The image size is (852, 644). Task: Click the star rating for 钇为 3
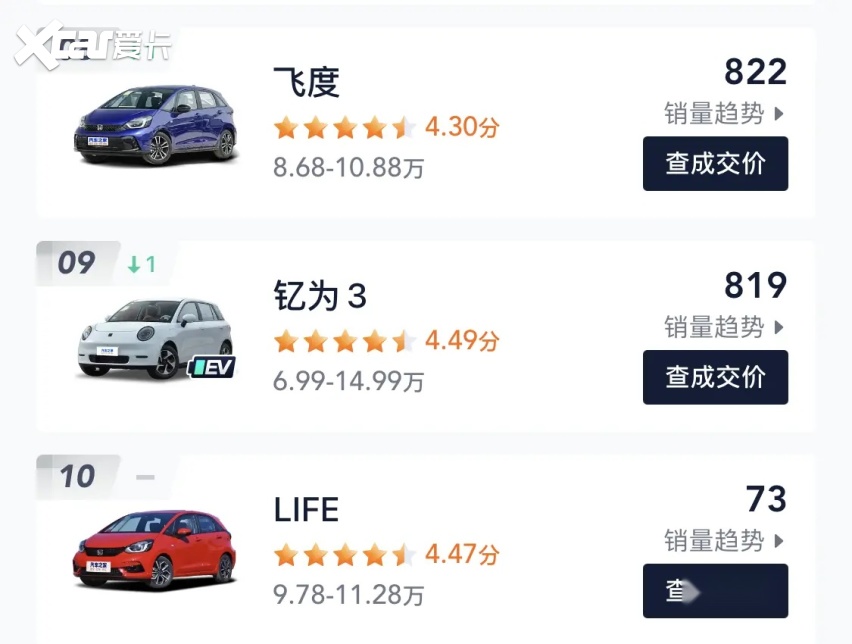tap(345, 342)
